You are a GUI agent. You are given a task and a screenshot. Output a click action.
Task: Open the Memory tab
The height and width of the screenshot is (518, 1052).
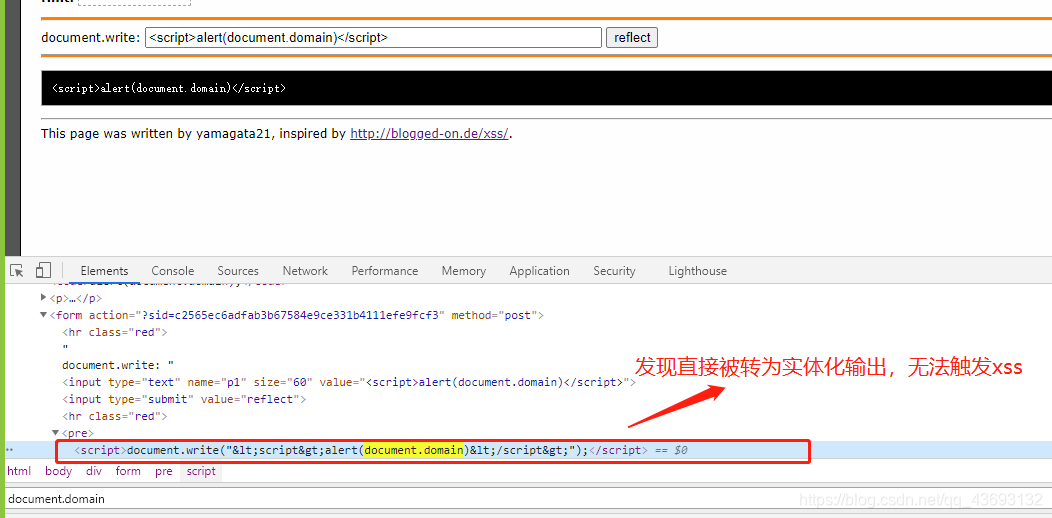(x=463, y=271)
